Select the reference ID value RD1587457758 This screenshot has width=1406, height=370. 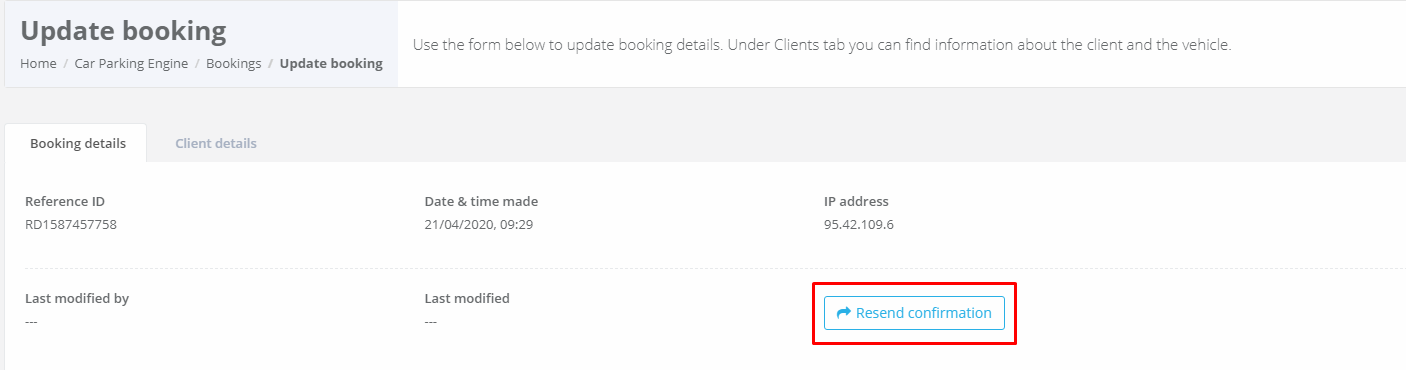[x=71, y=224]
